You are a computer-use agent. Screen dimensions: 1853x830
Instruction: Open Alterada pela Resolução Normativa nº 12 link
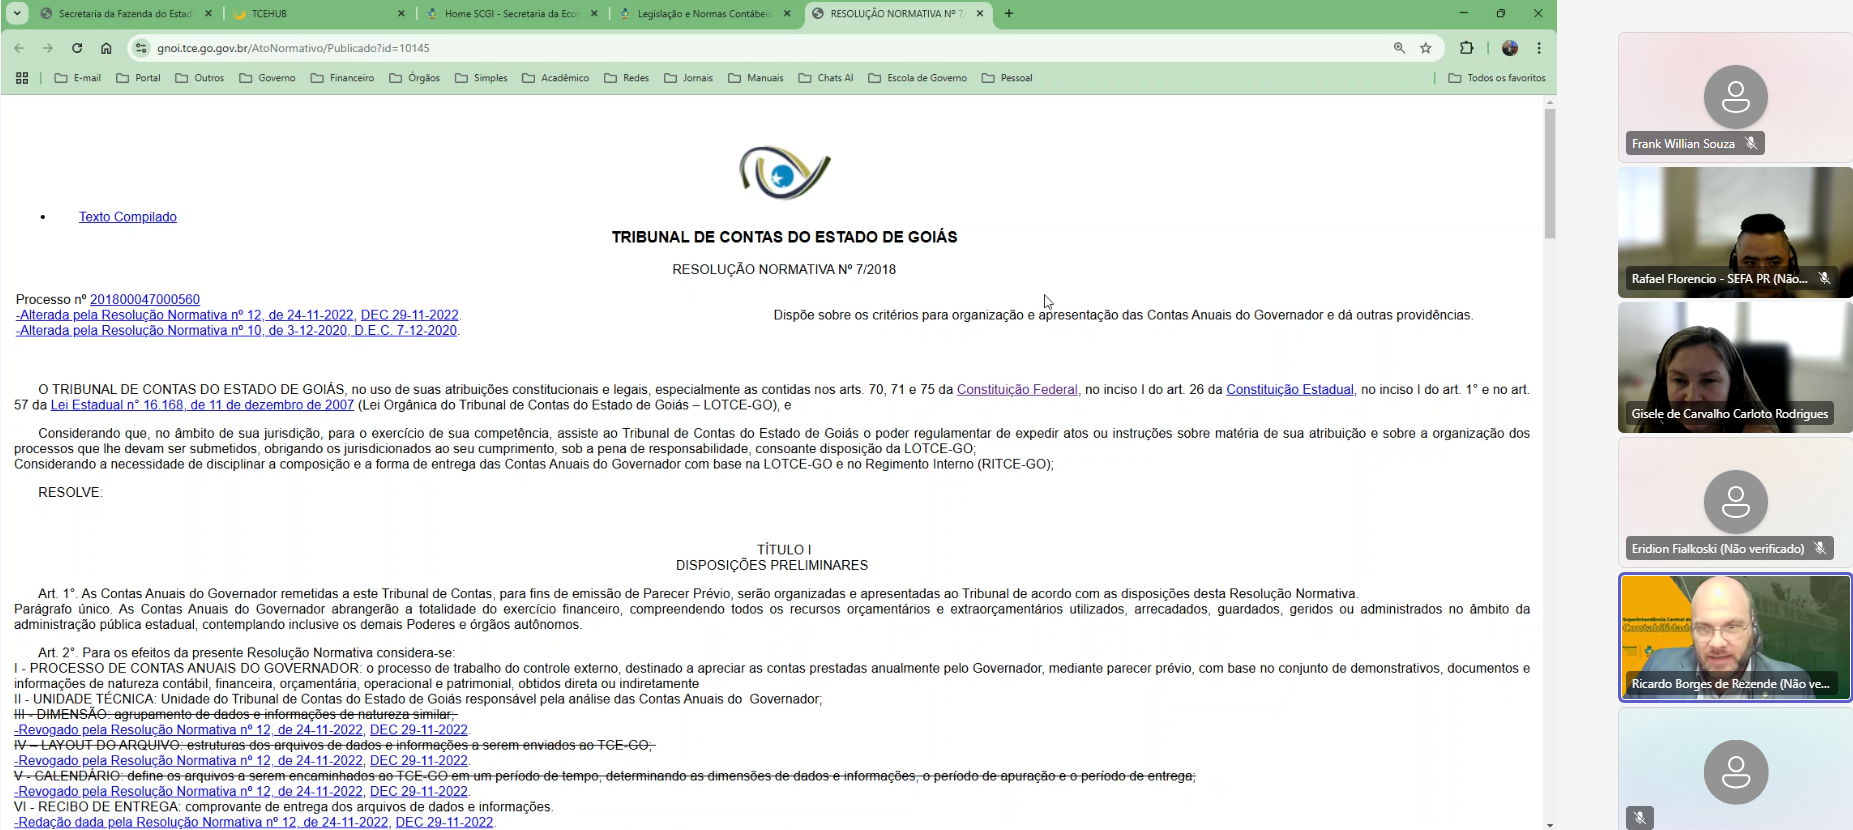[185, 315]
